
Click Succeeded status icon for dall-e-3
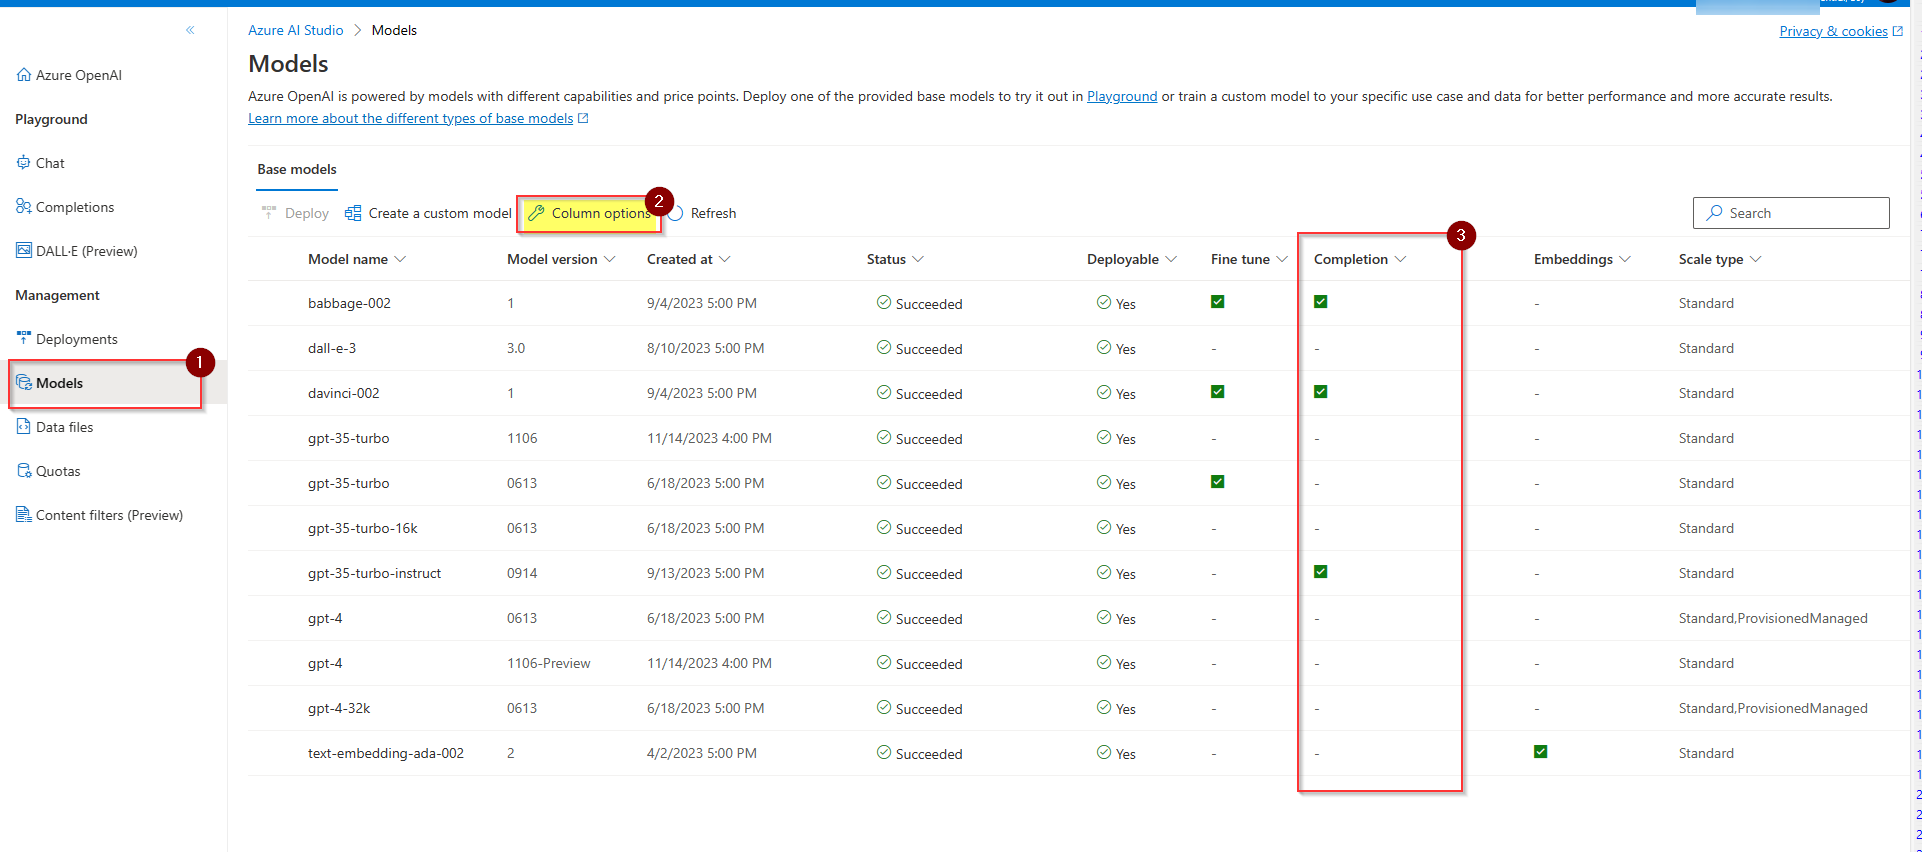(x=884, y=347)
